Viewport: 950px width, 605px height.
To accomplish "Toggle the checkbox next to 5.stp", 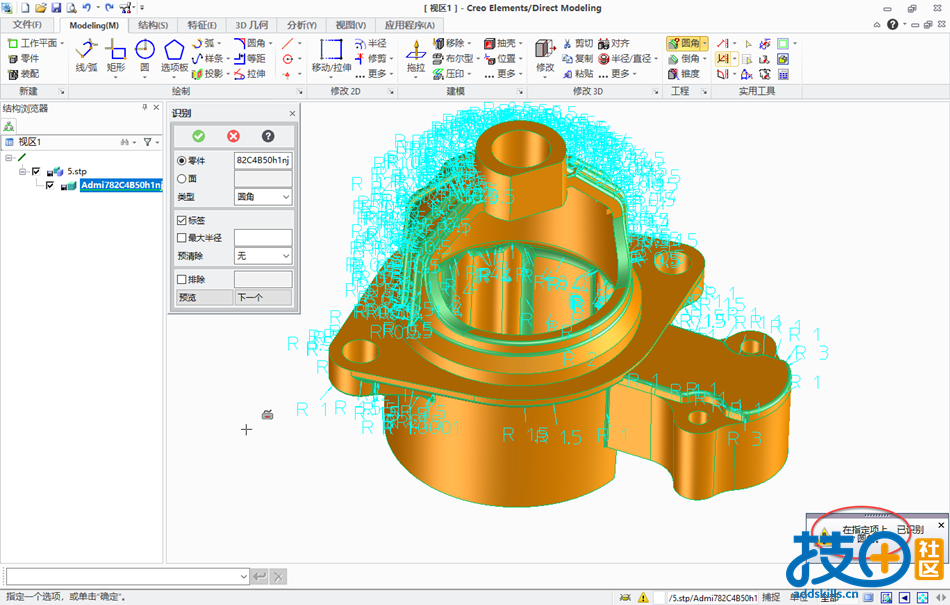I will tap(36, 171).
